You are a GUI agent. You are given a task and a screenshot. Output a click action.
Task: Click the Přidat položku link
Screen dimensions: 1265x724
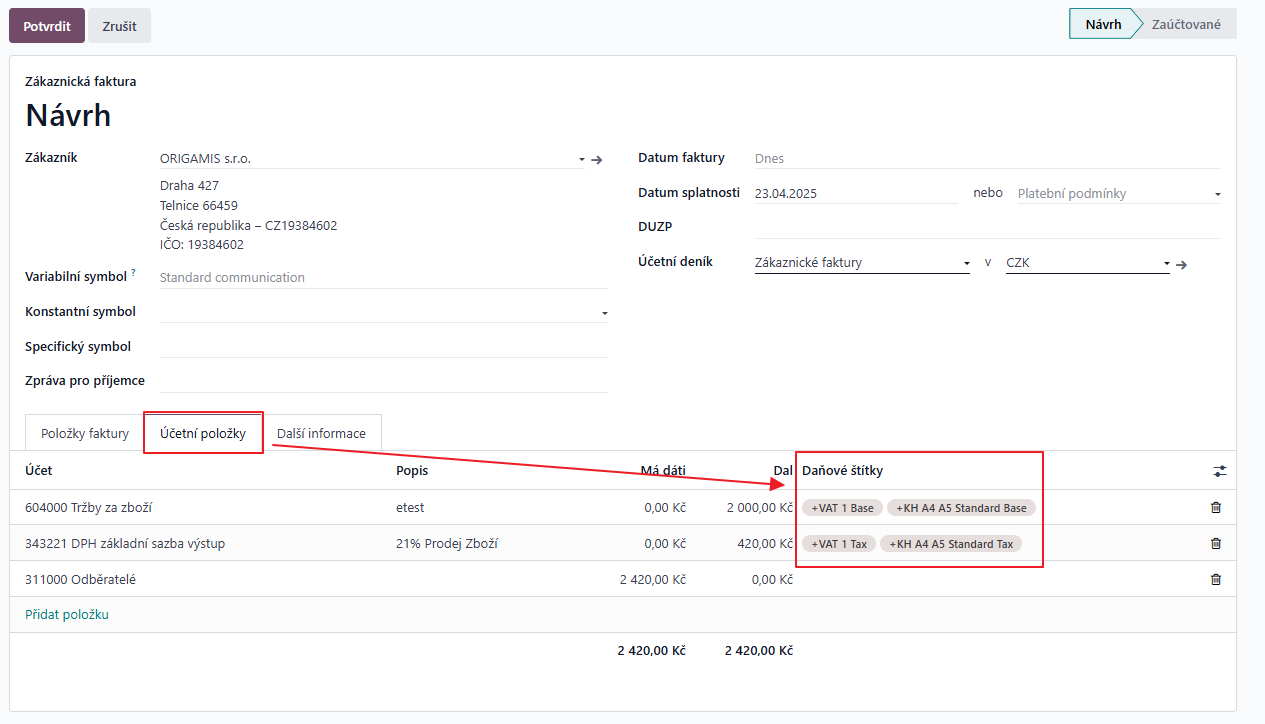(67, 615)
